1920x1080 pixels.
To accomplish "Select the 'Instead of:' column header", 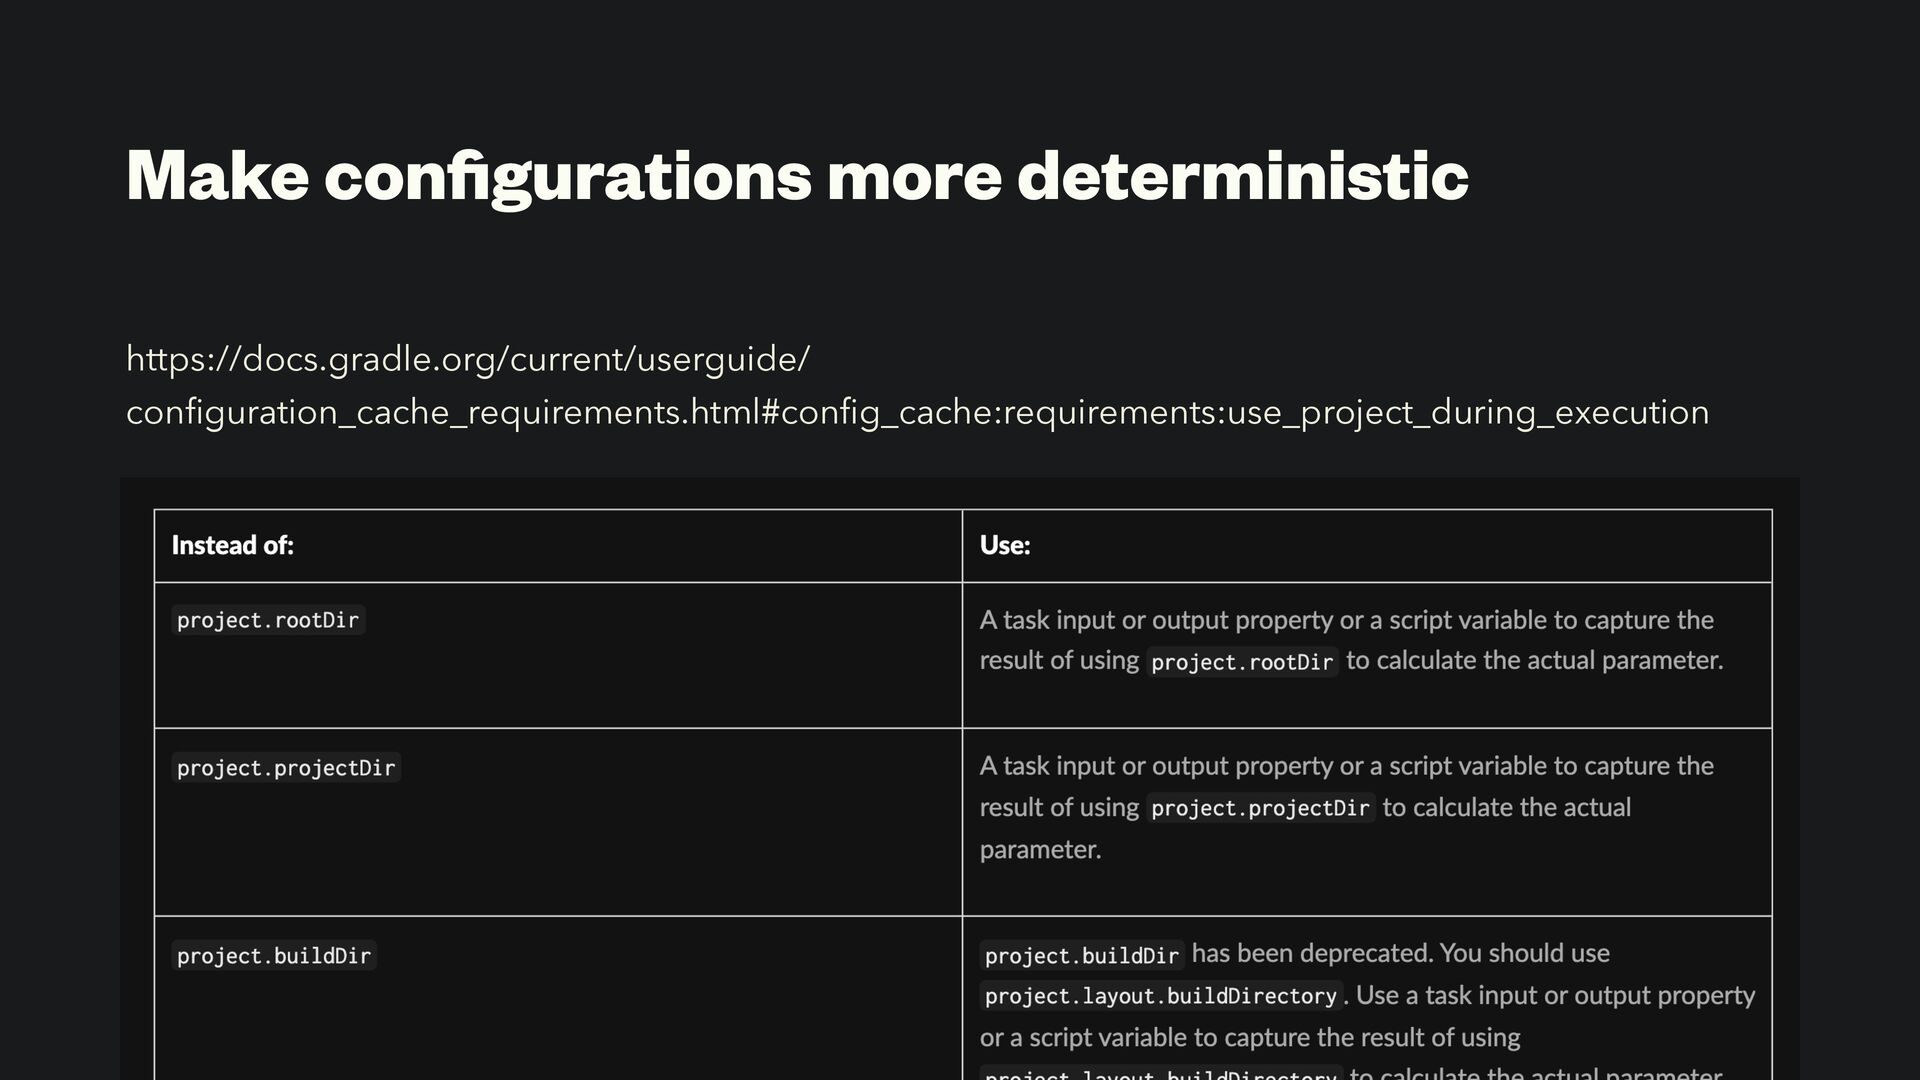I will pos(233,545).
